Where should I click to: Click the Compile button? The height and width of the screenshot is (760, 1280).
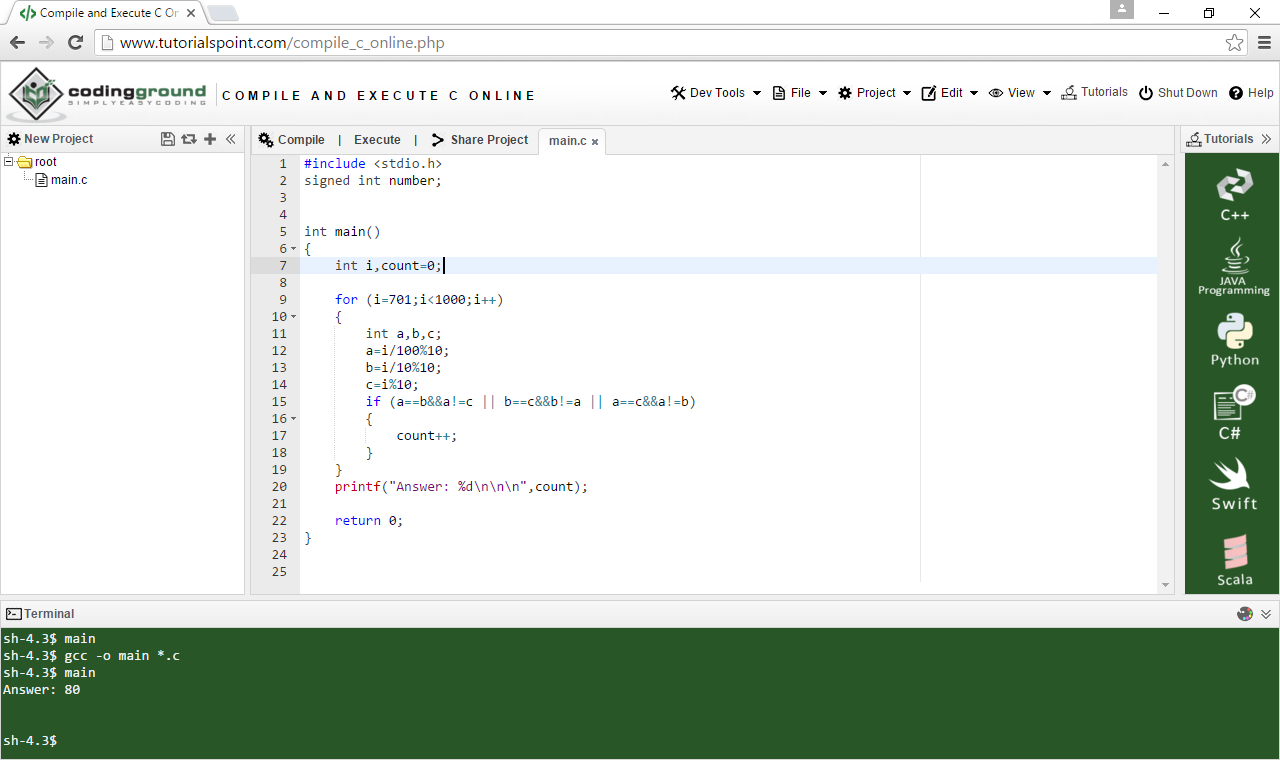coord(291,140)
